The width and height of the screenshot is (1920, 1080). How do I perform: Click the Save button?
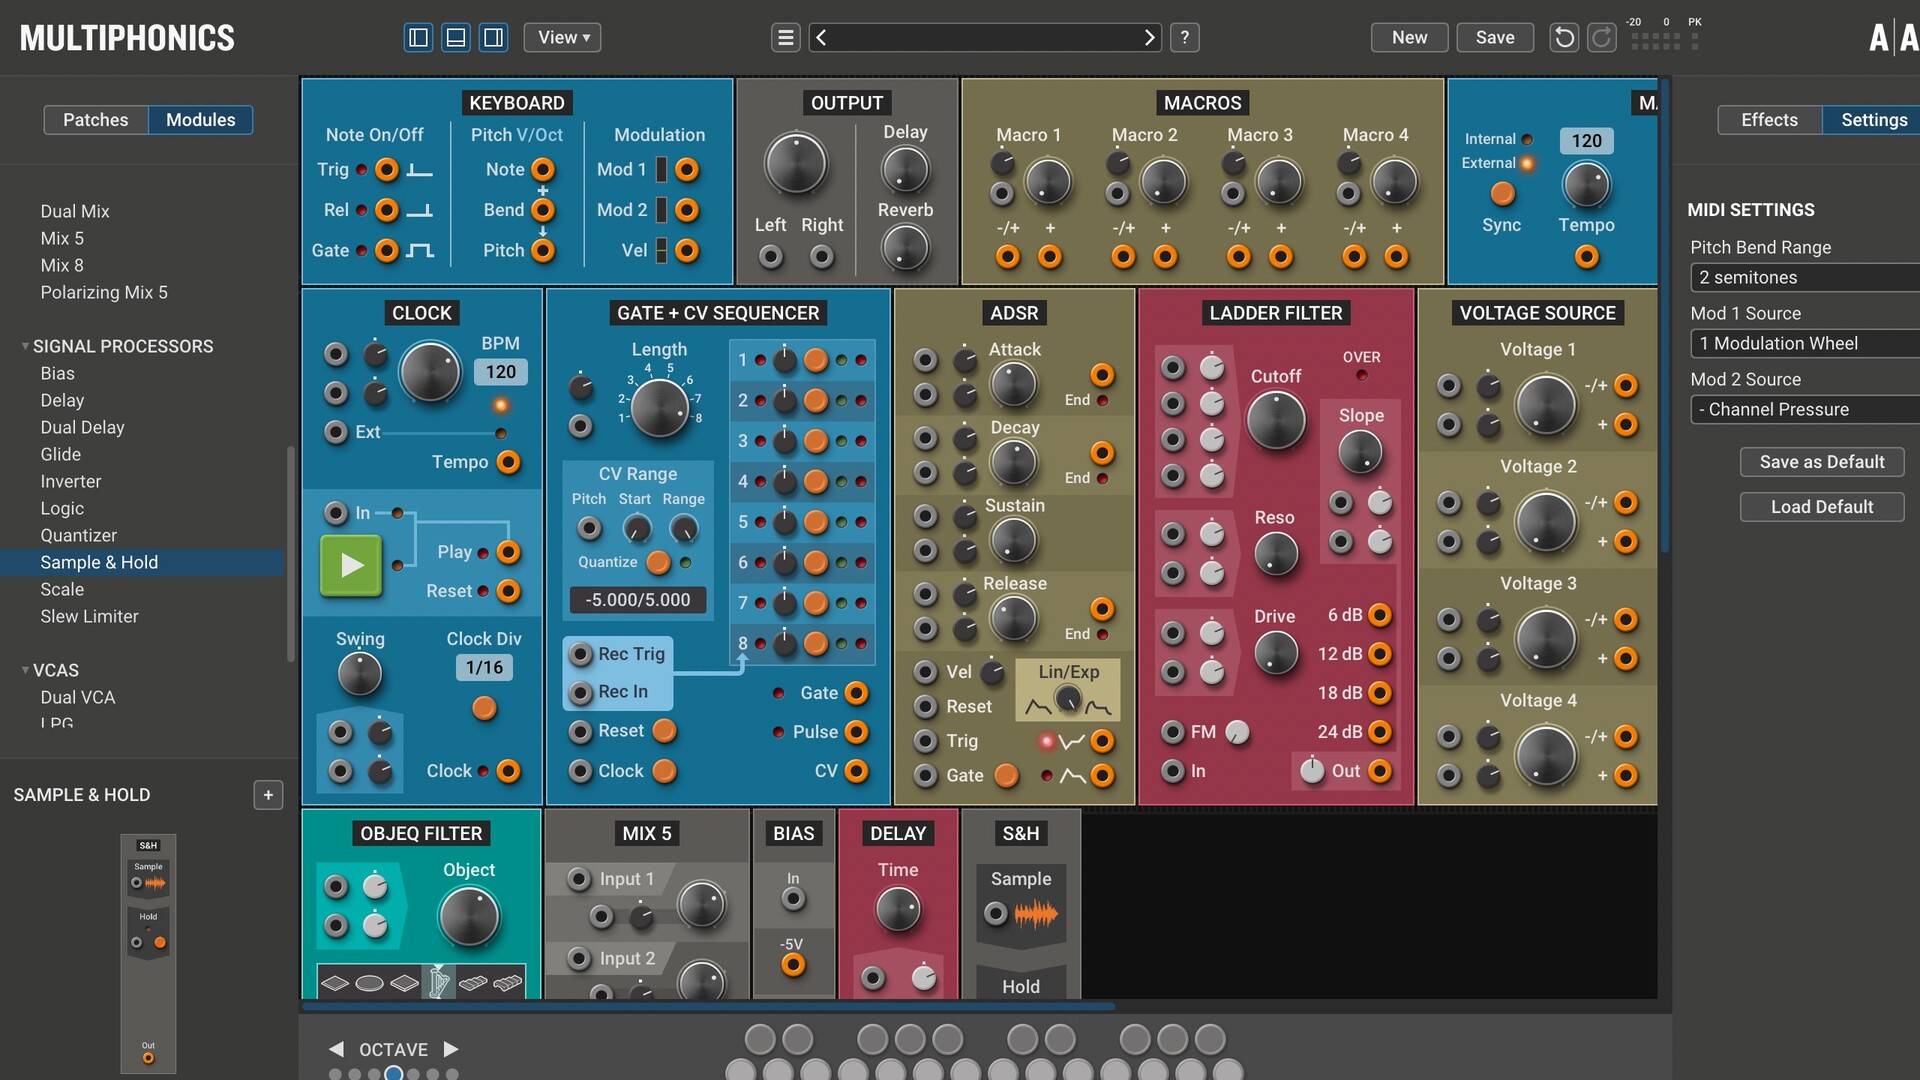pos(1495,38)
